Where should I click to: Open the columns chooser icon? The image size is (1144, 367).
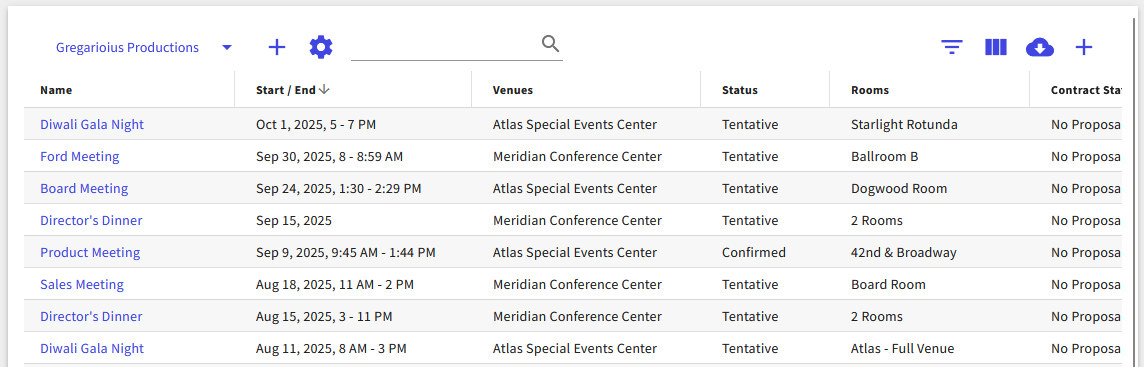996,47
